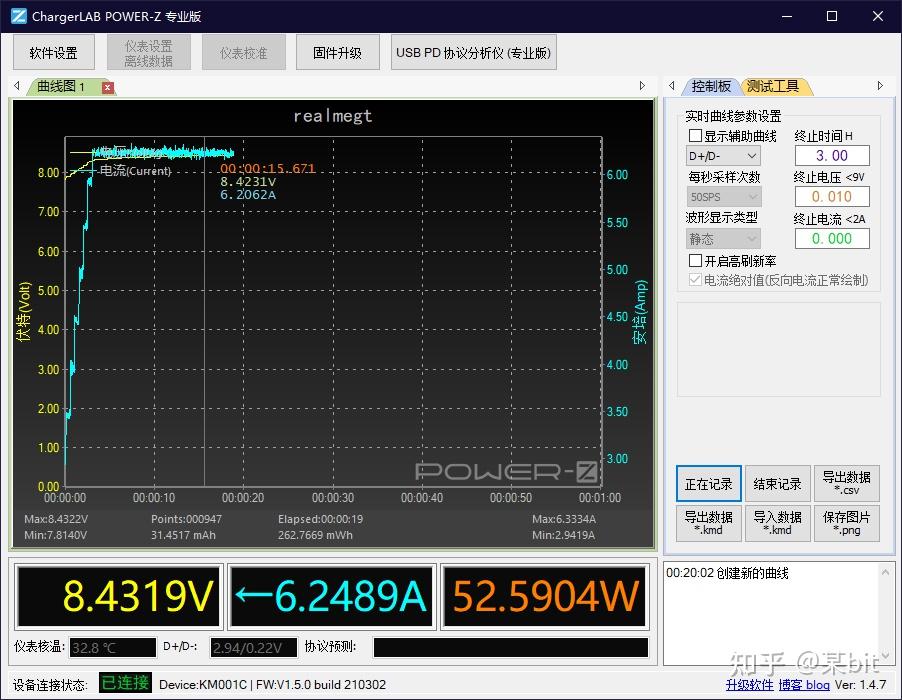Minimize the POWER-Z window

click(787, 16)
